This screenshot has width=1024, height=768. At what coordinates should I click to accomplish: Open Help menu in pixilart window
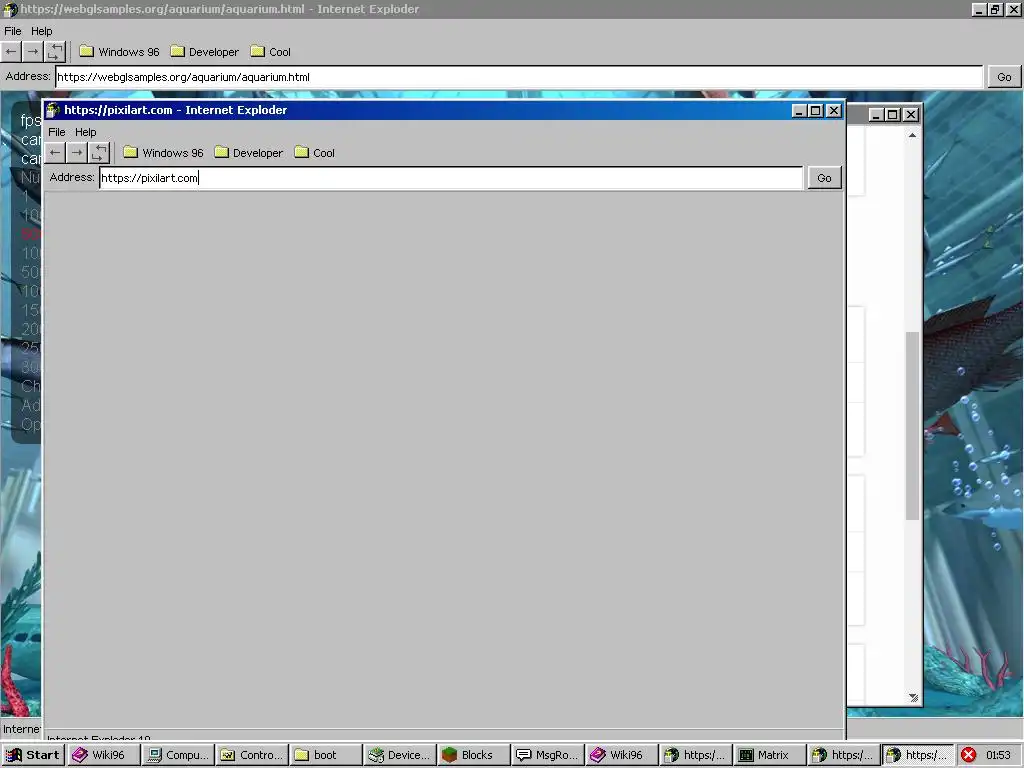coord(86,132)
